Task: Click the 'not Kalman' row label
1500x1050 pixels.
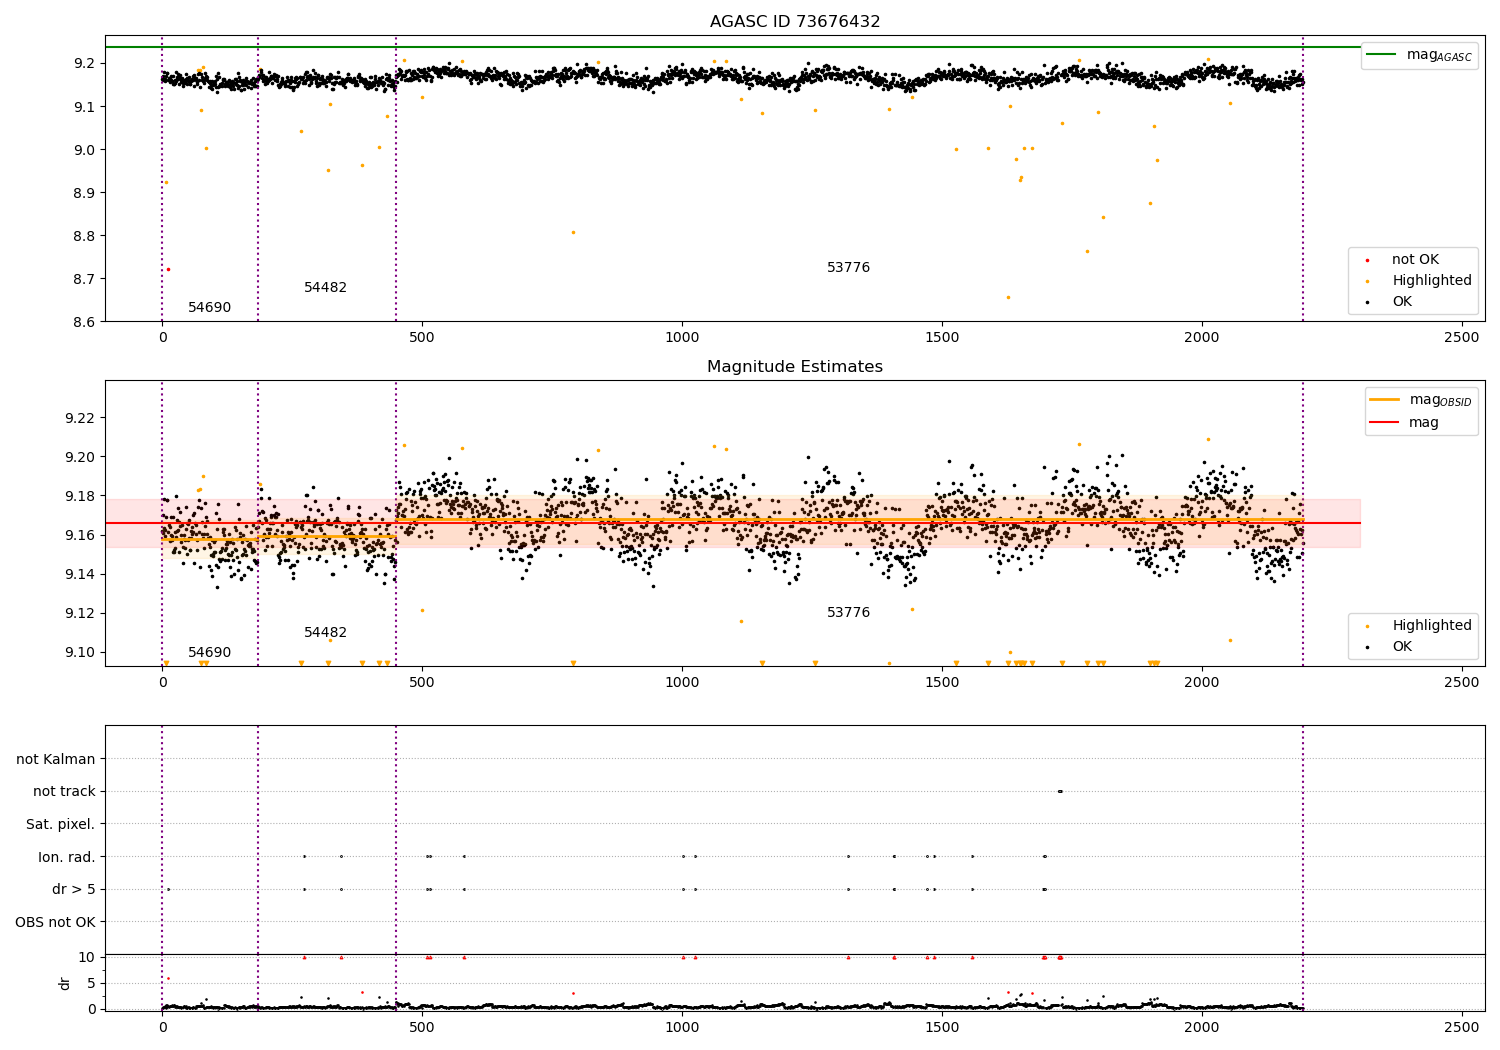Action: coord(56,760)
